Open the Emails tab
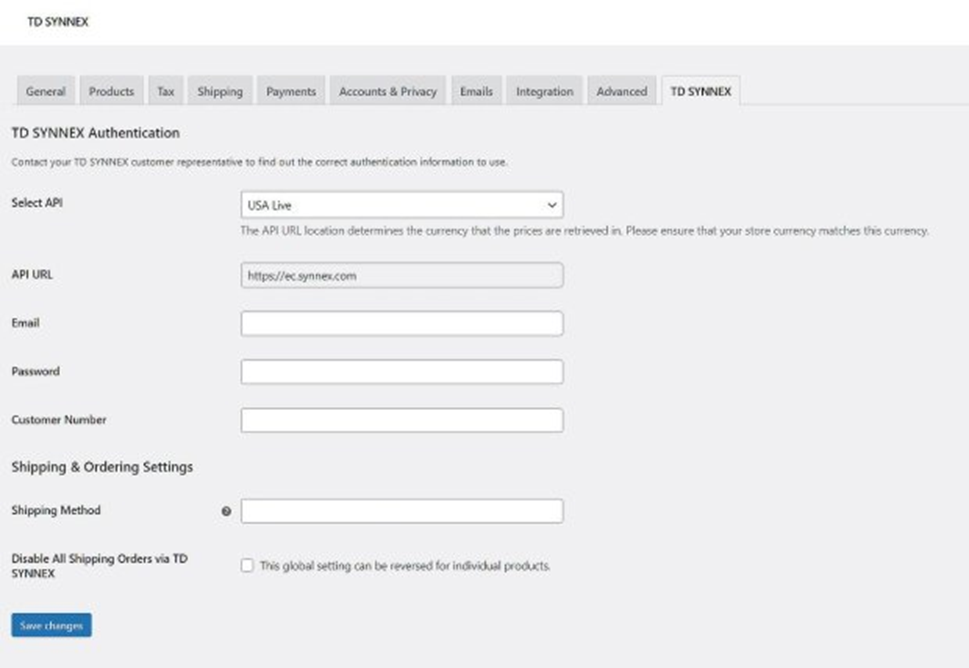 (x=476, y=90)
